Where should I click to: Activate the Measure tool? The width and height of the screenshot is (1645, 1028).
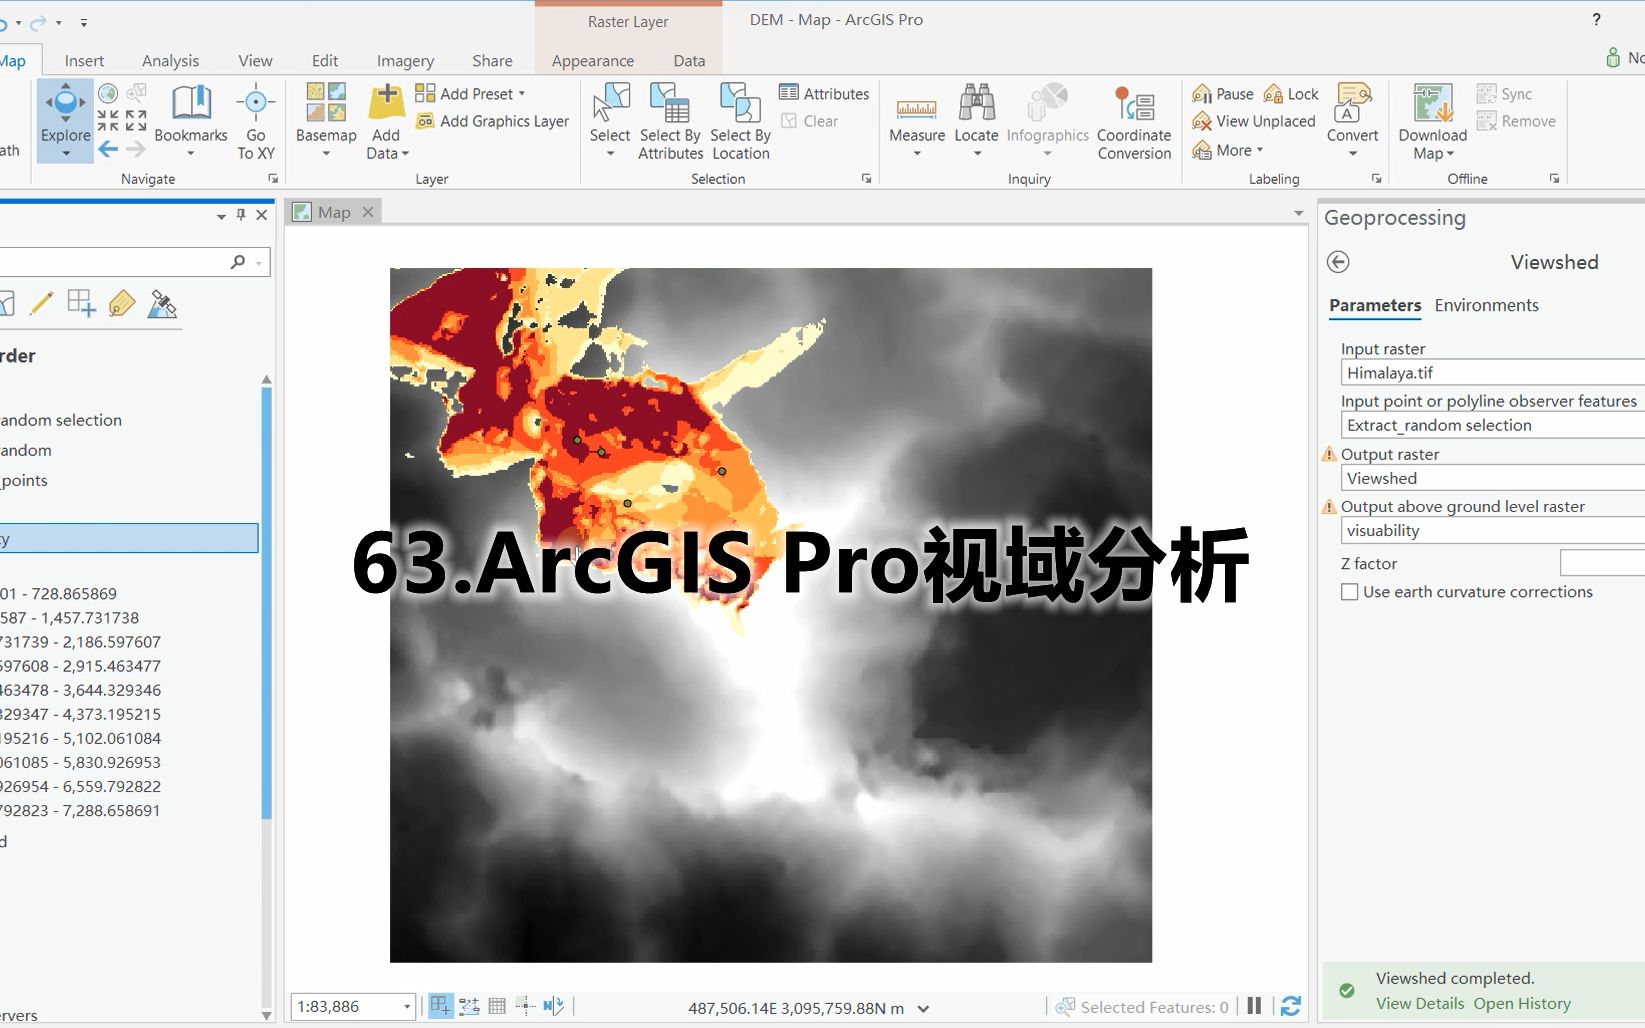click(x=917, y=120)
